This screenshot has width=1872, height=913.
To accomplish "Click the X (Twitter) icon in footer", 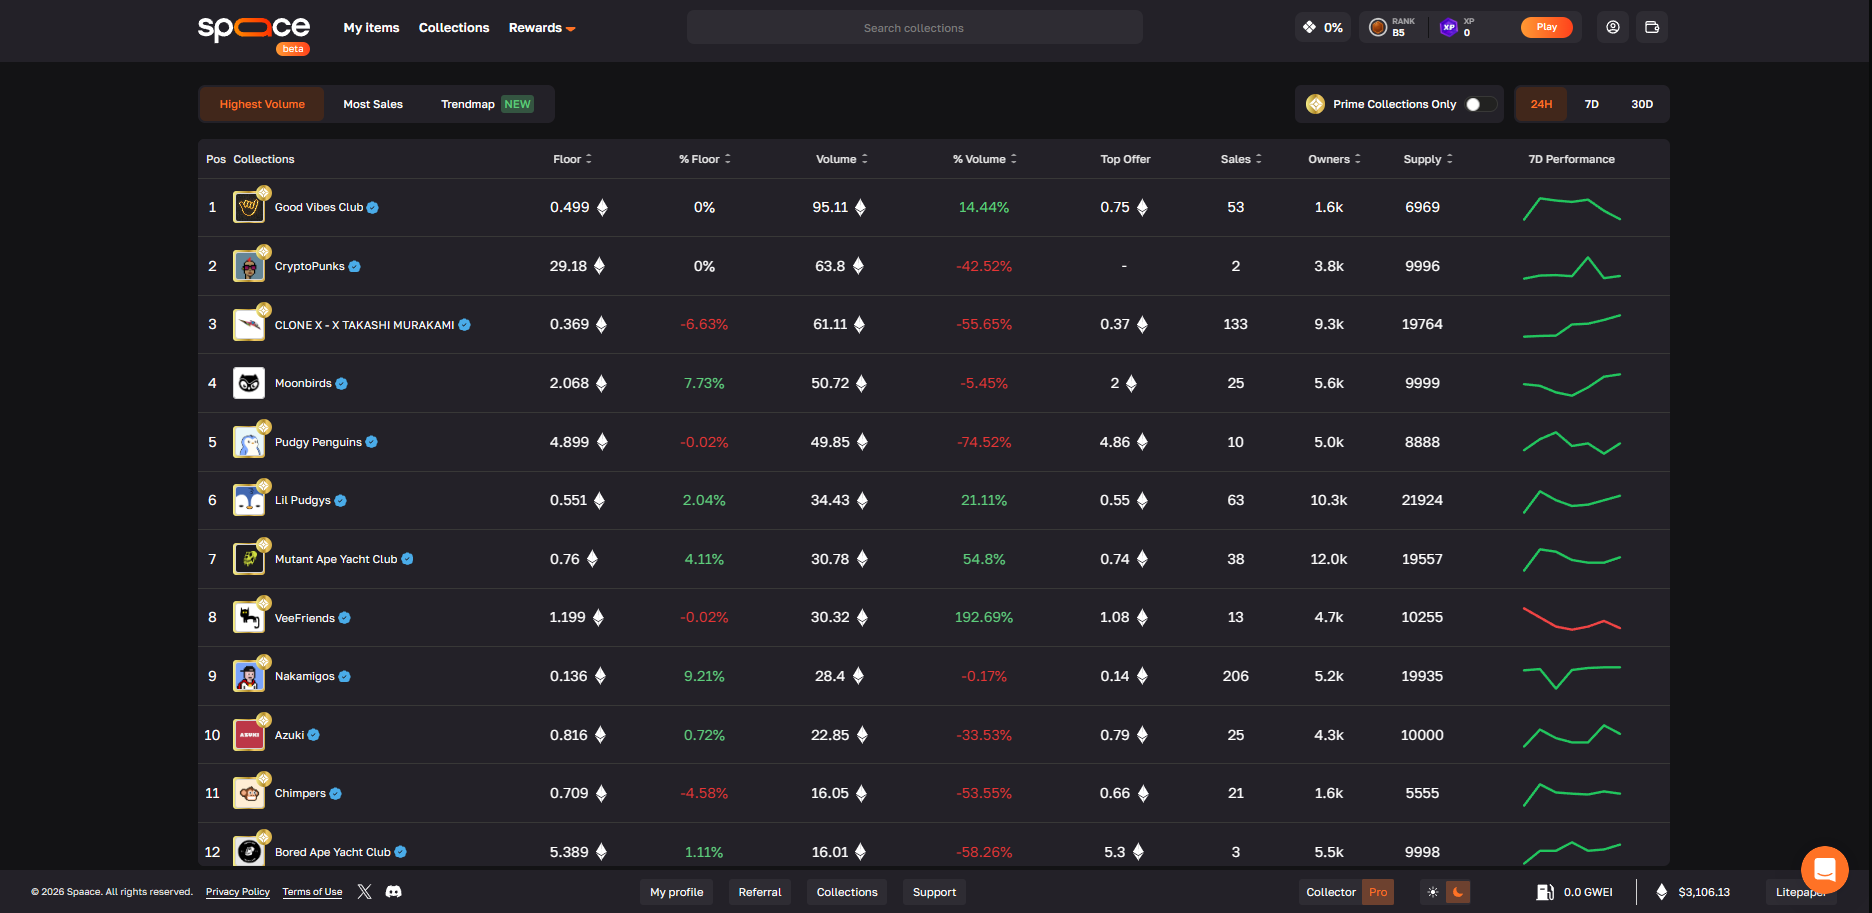I will click(365, 891).
